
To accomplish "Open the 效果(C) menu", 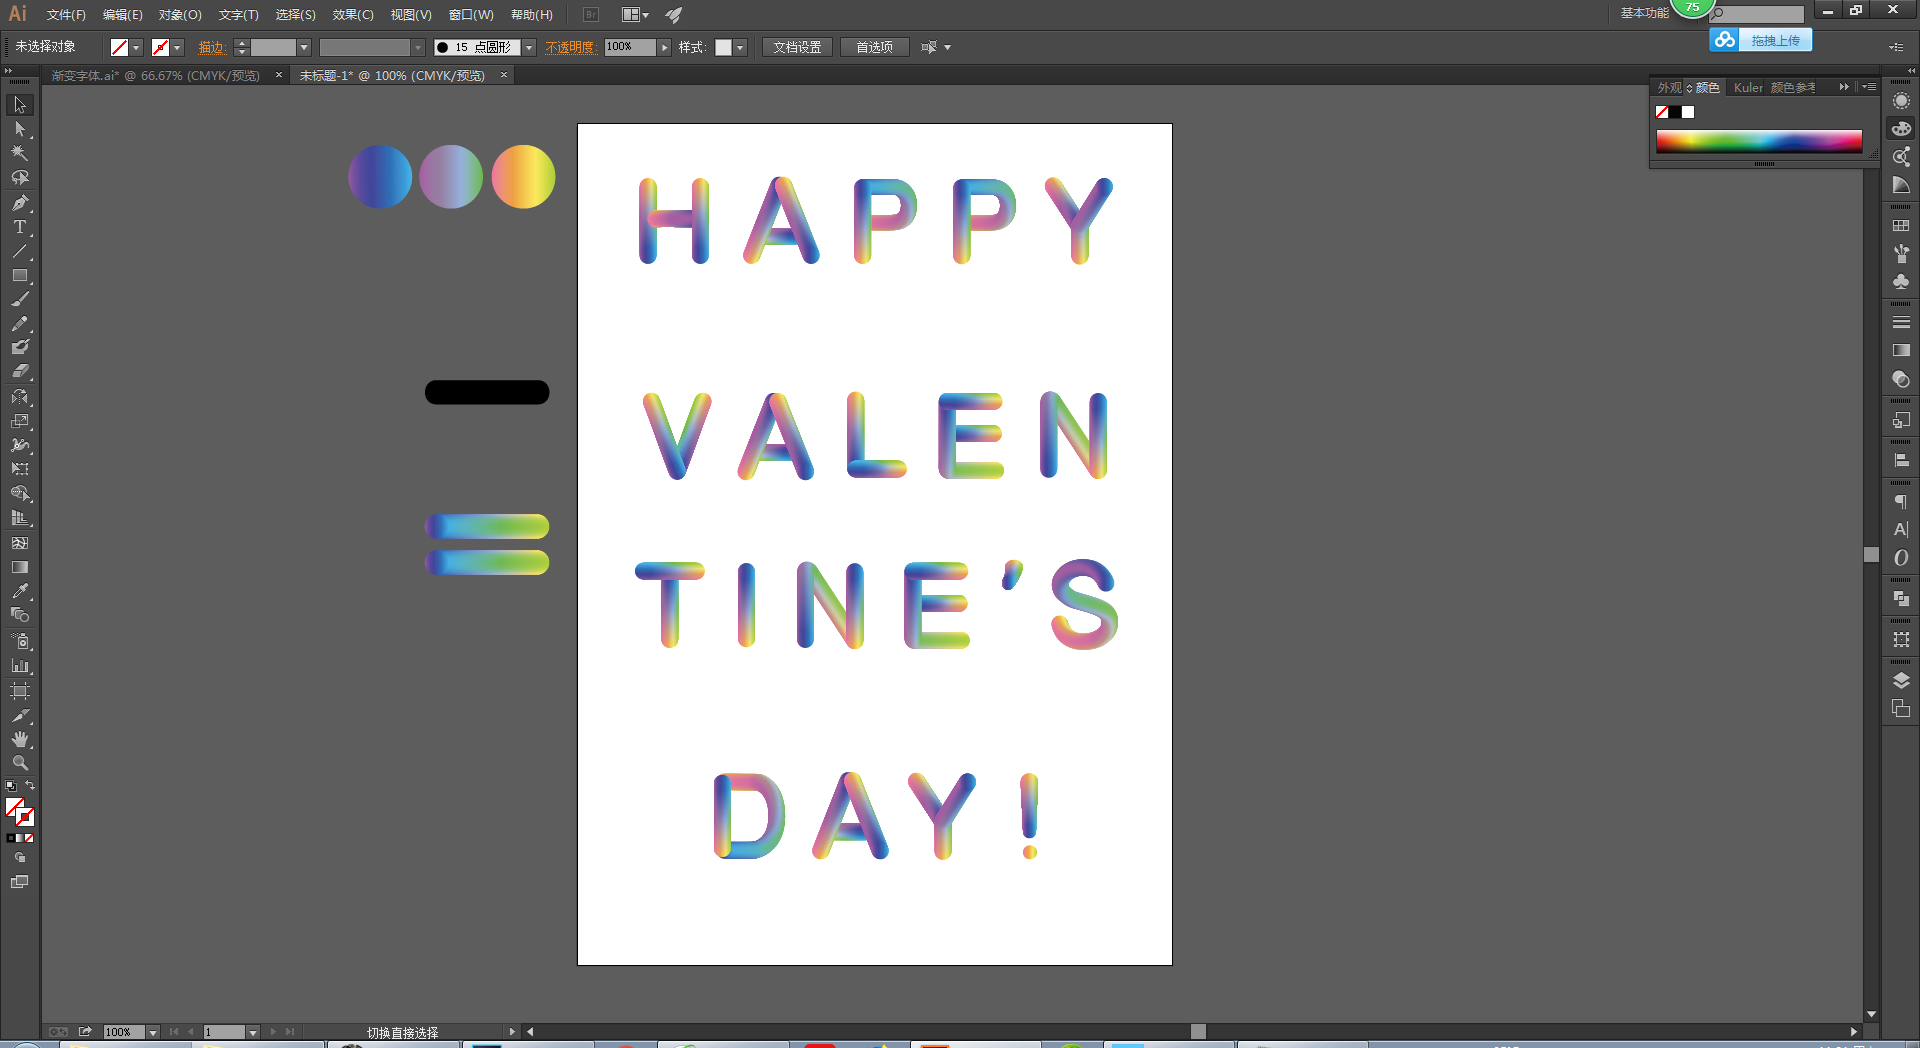I will coord(353,15).
